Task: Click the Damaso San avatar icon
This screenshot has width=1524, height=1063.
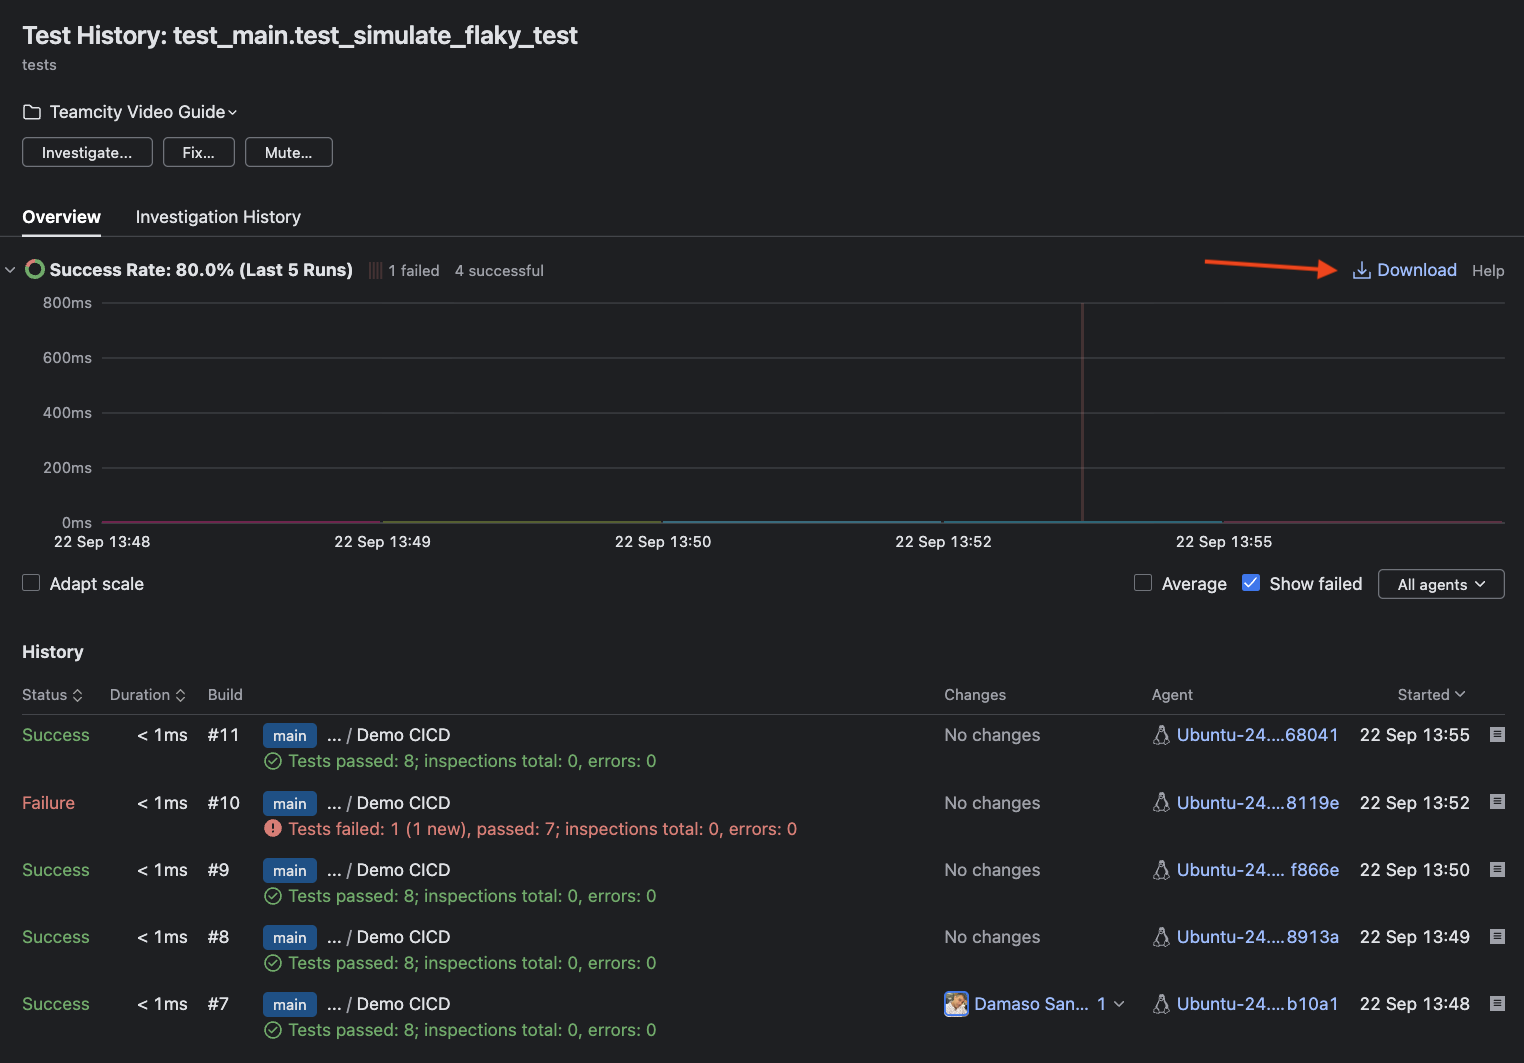Action: [956, 1004]
